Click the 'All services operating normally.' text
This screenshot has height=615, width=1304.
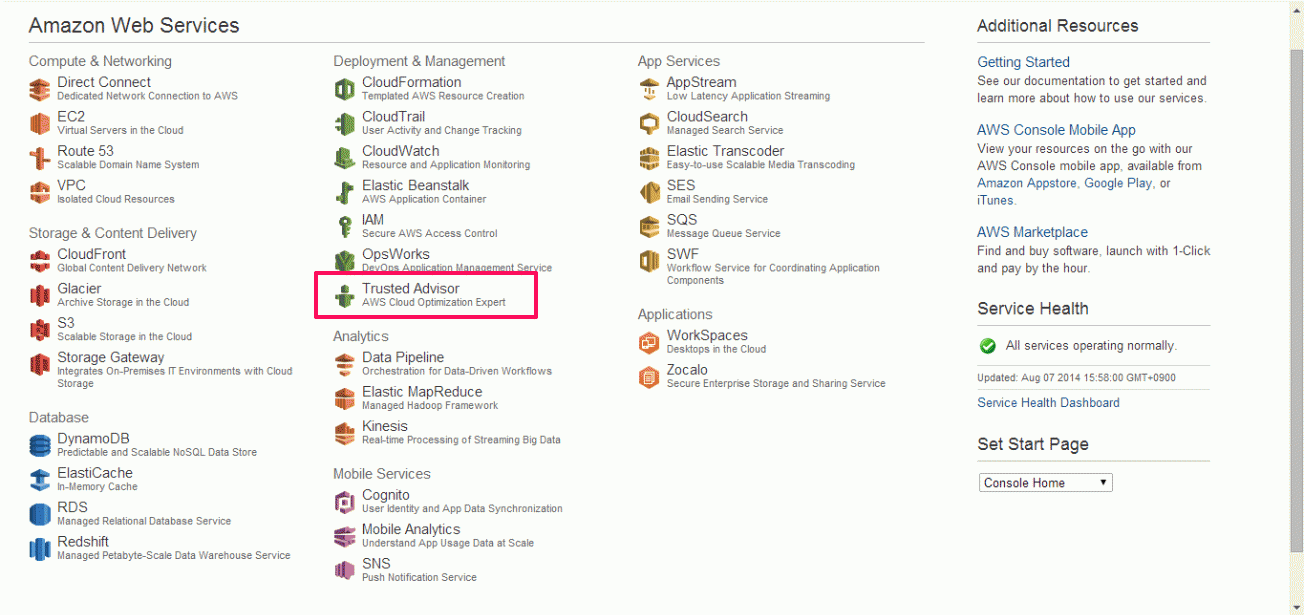click(x=1091, y=346)
